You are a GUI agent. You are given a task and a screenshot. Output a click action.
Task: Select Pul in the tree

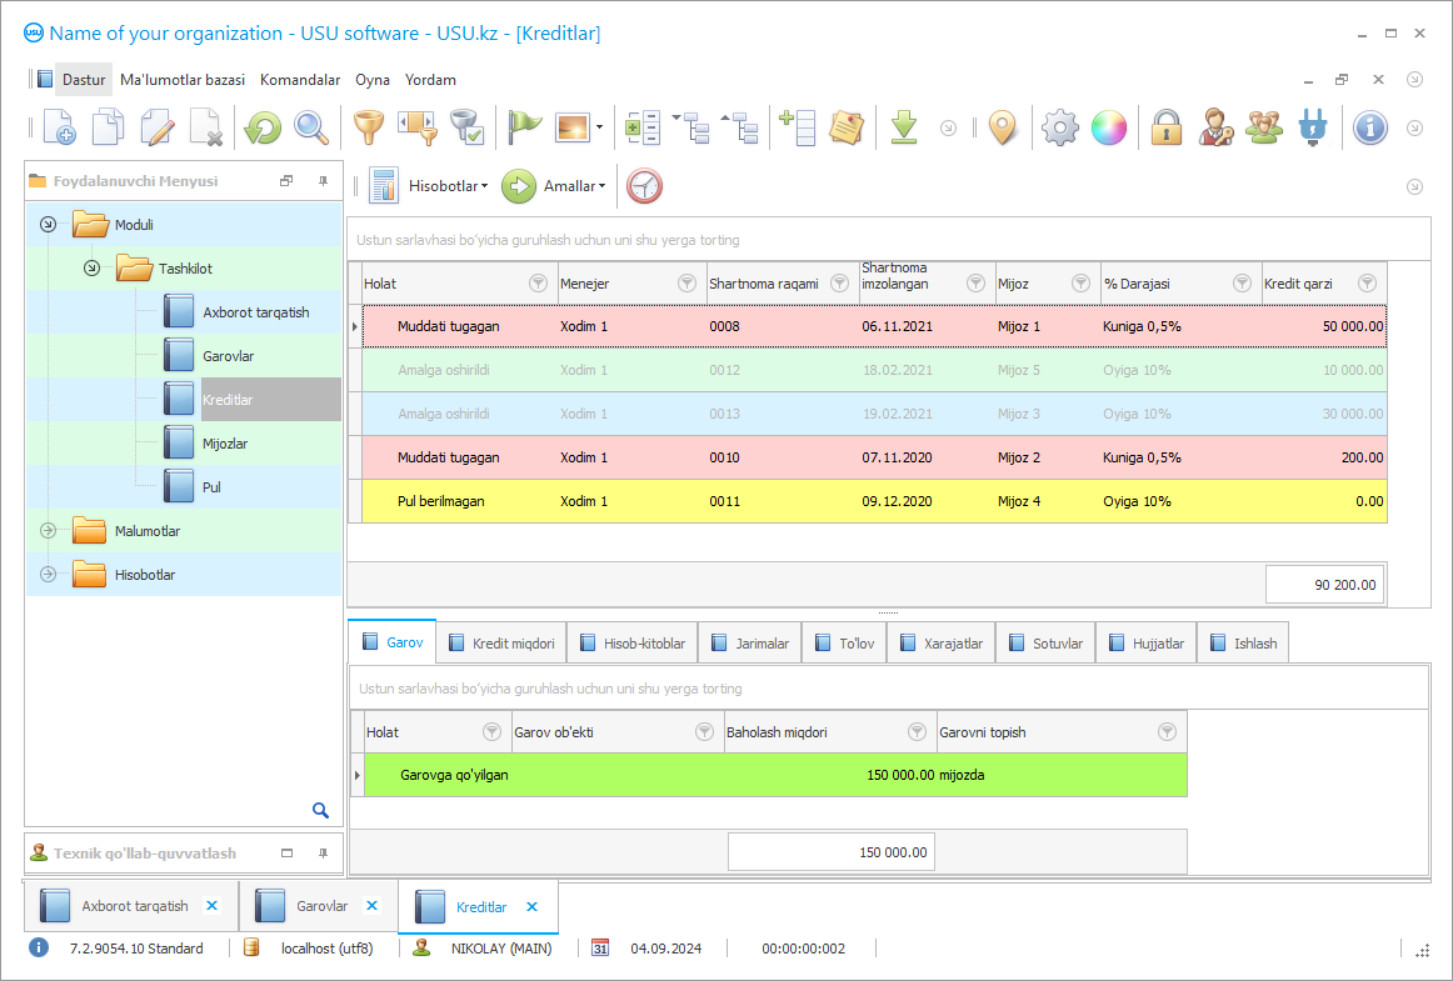[212, 488]
